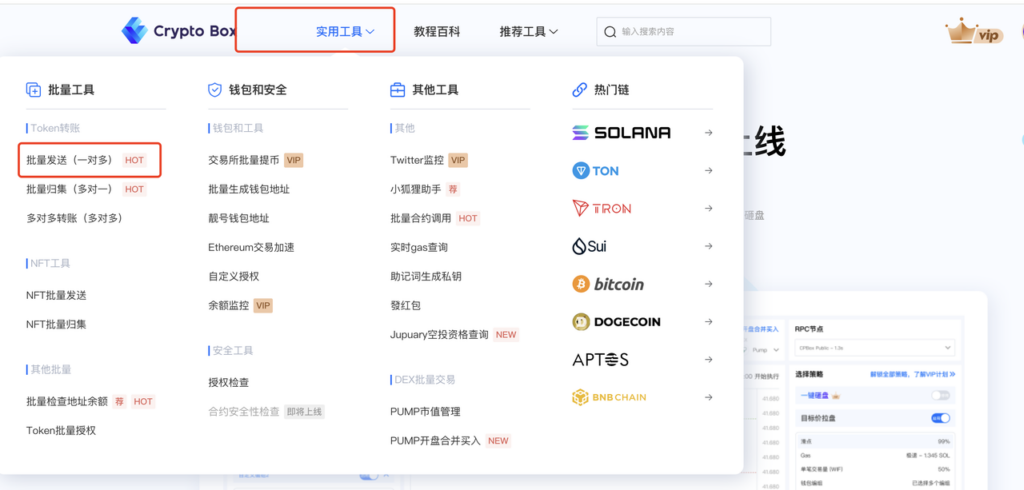Select the TON chain logo
1024x490 pixels.
pos(596,171)
